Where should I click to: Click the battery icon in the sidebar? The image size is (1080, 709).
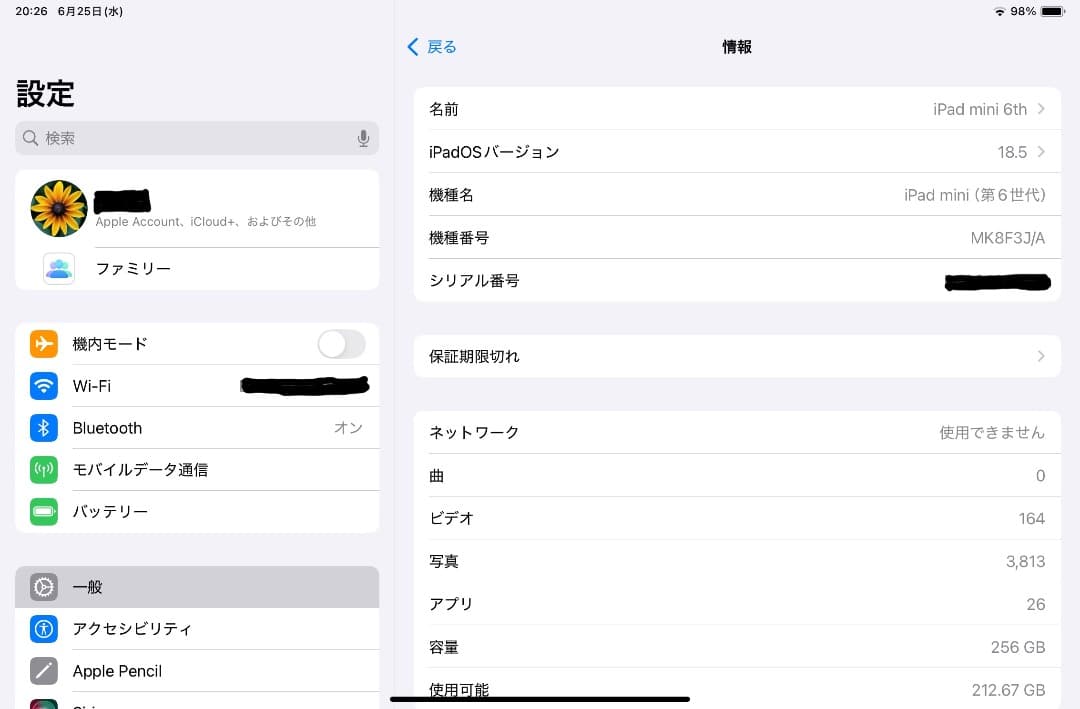(x=44, y=512)
